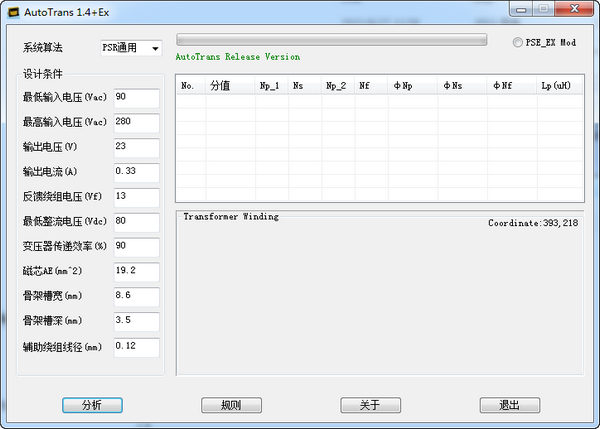
Task: Click the 最高输入电压 (Vac) field
Action: (x=137, y=123)
